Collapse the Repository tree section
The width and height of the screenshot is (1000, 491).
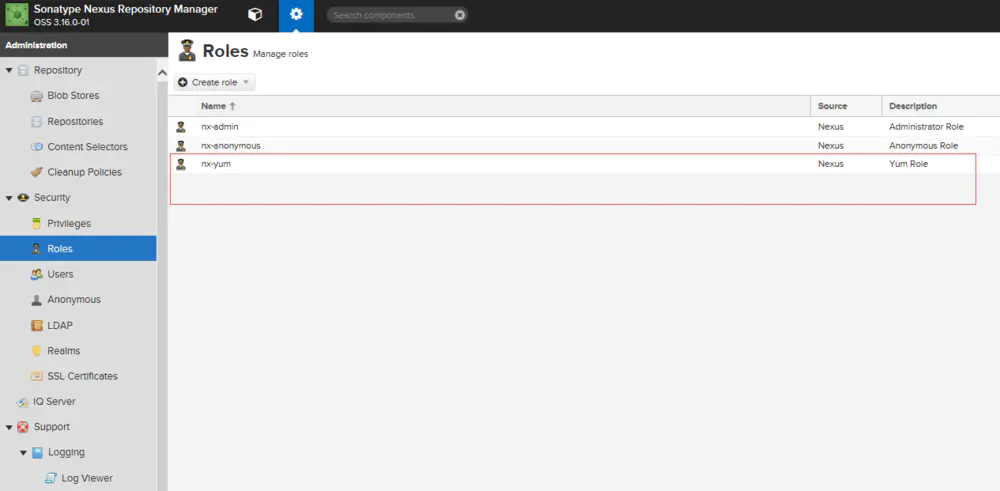[x=9, y=70]
